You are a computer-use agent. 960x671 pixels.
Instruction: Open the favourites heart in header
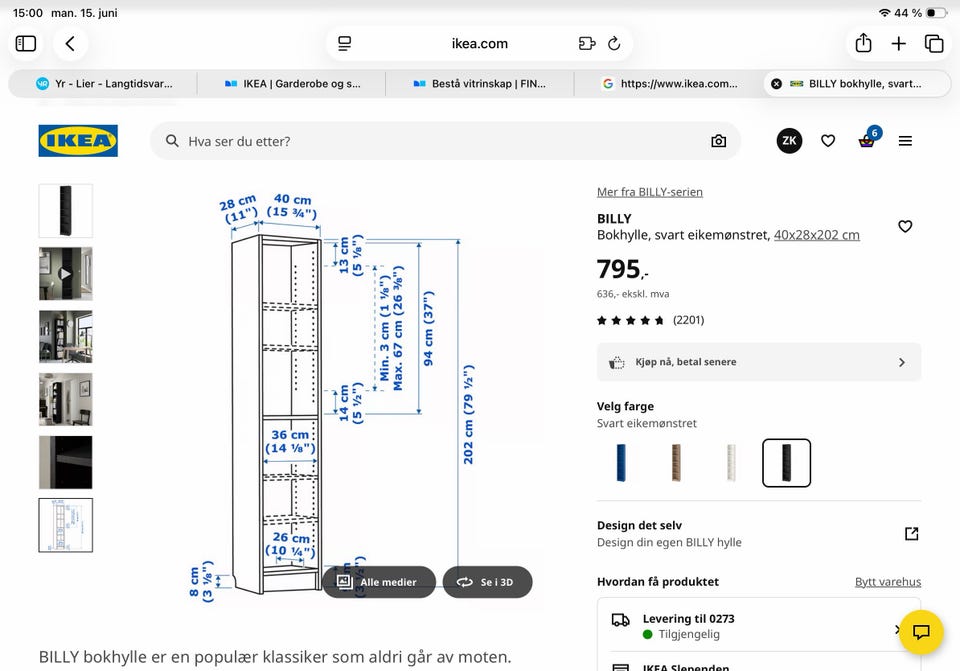point(828,141)
